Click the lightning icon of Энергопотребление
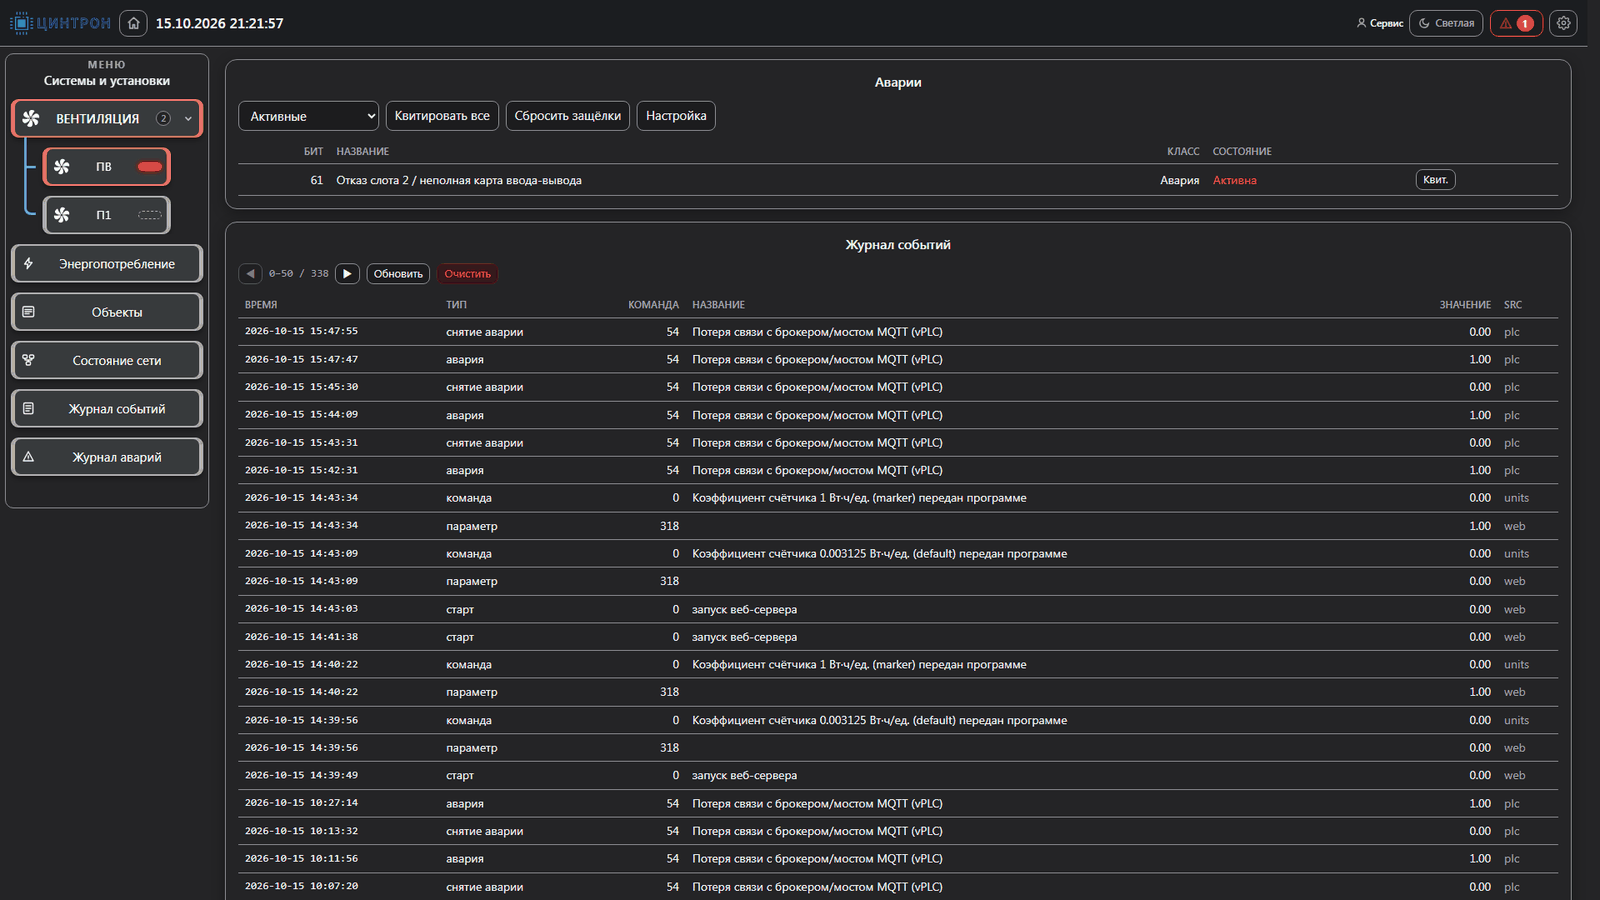The width and height of the screenshot is (1600, 900). [x=28, y=264]
